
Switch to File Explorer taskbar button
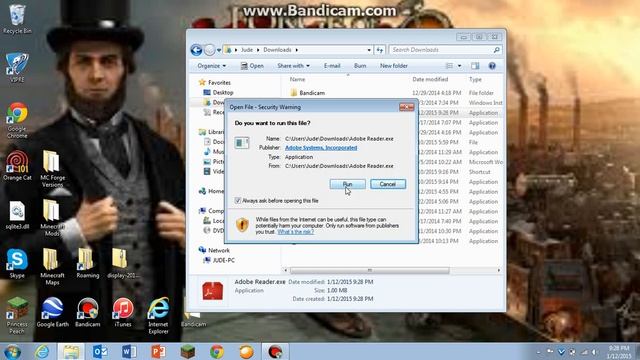click(71, 351)
